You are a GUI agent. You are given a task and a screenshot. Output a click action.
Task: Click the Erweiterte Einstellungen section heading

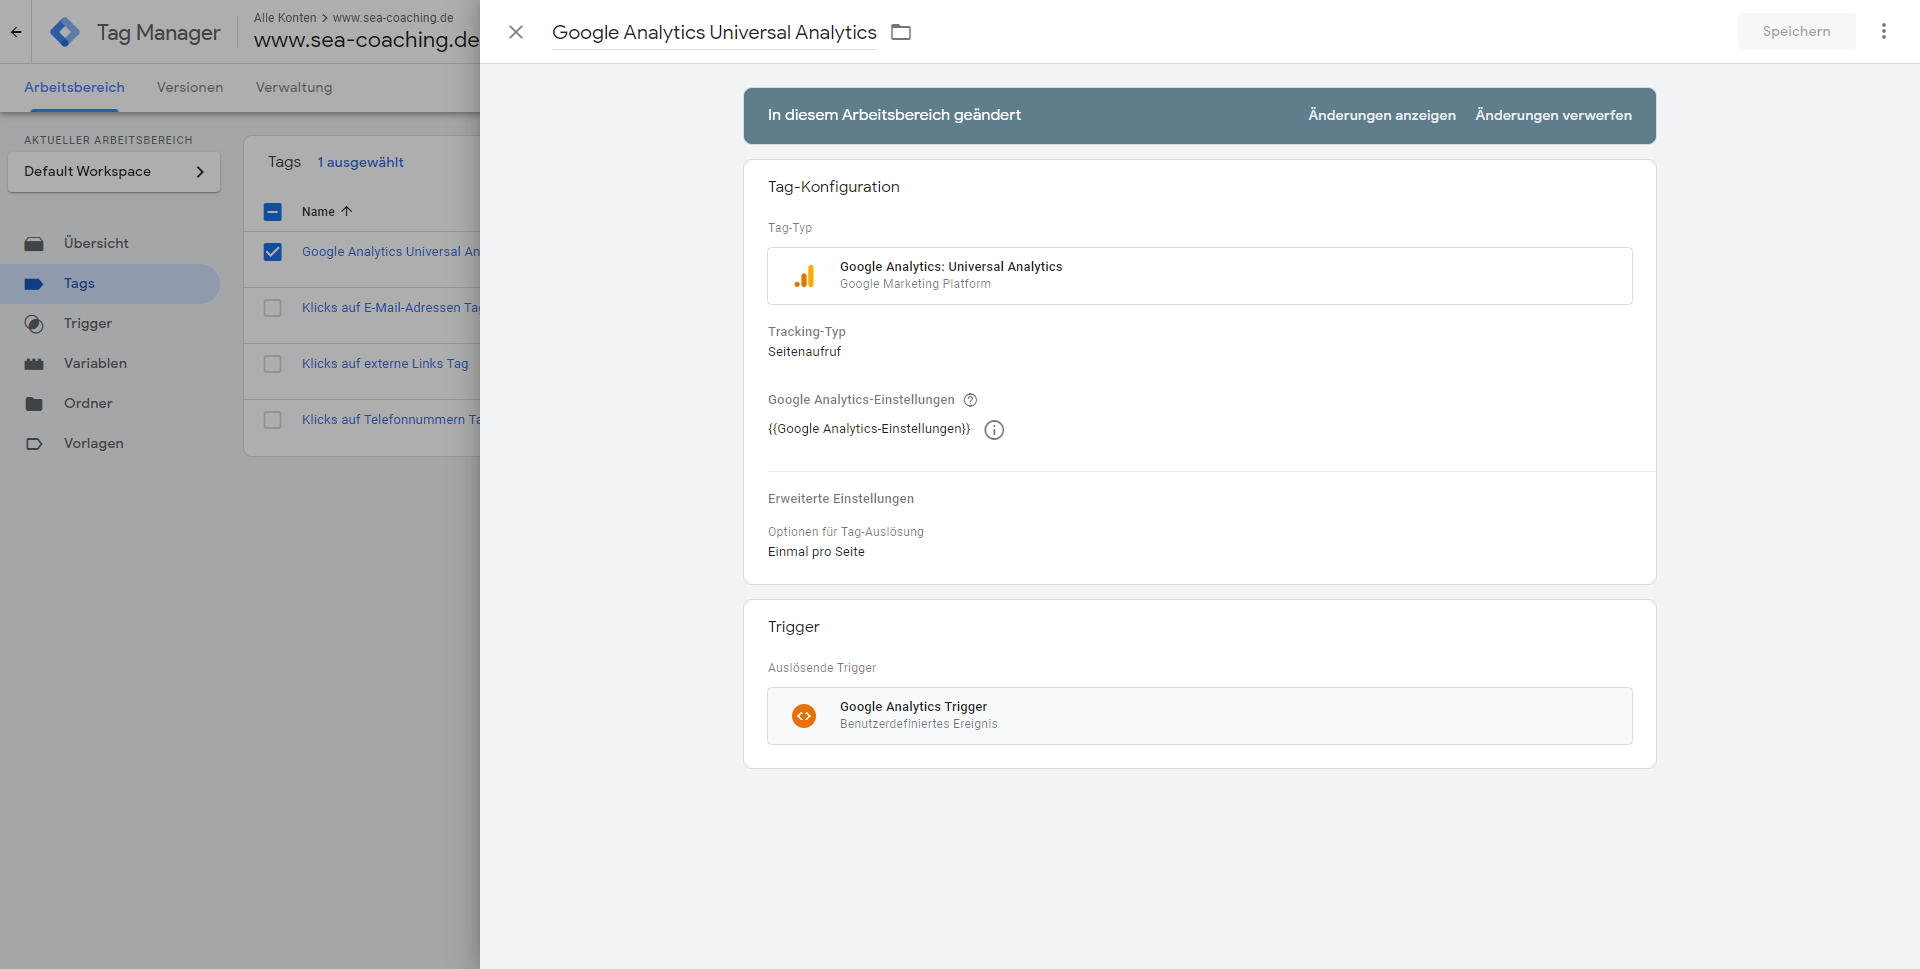coord(841,499)
